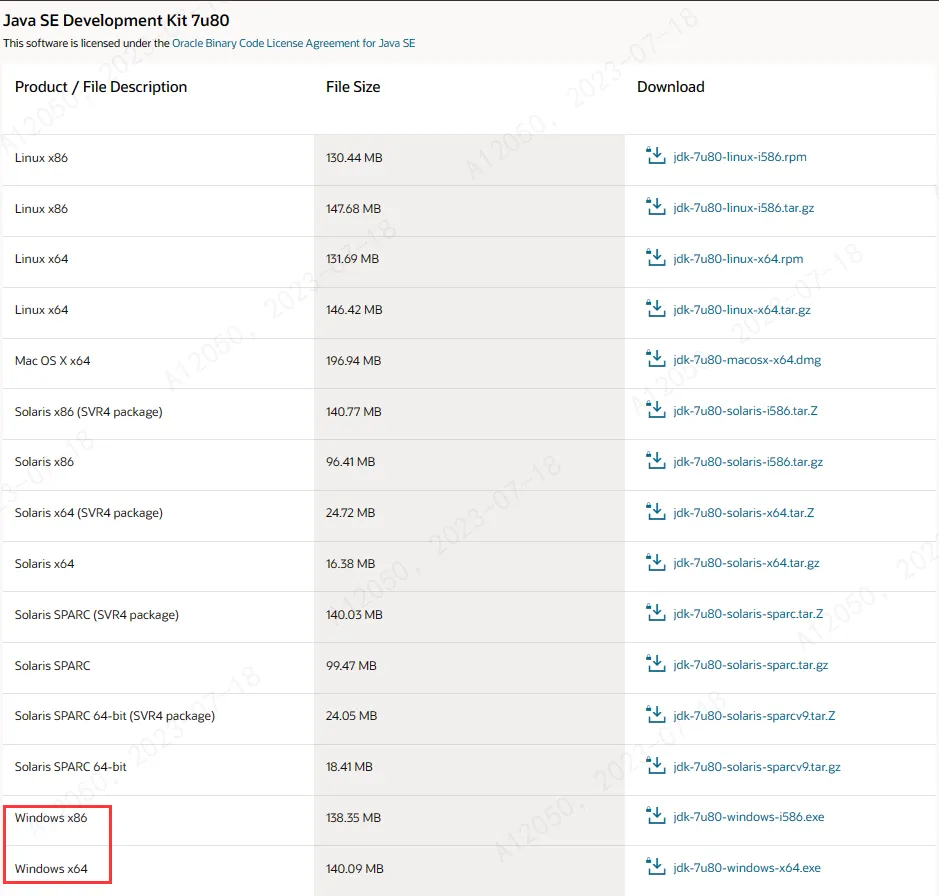Screen dimensions: 939x896
Task: Download jdk-7u80-linux-i586.rpm link
Action: coord(740,157)
